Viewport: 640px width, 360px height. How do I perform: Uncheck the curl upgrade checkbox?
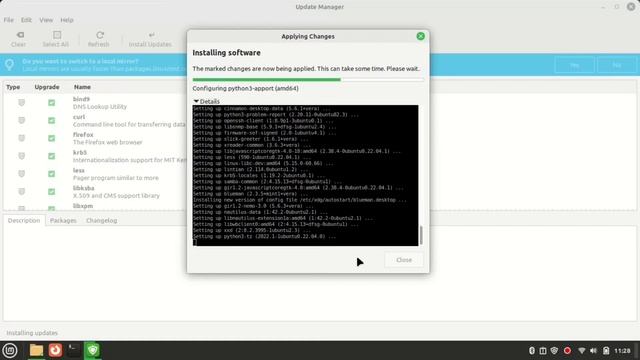(x=51, y=120)
